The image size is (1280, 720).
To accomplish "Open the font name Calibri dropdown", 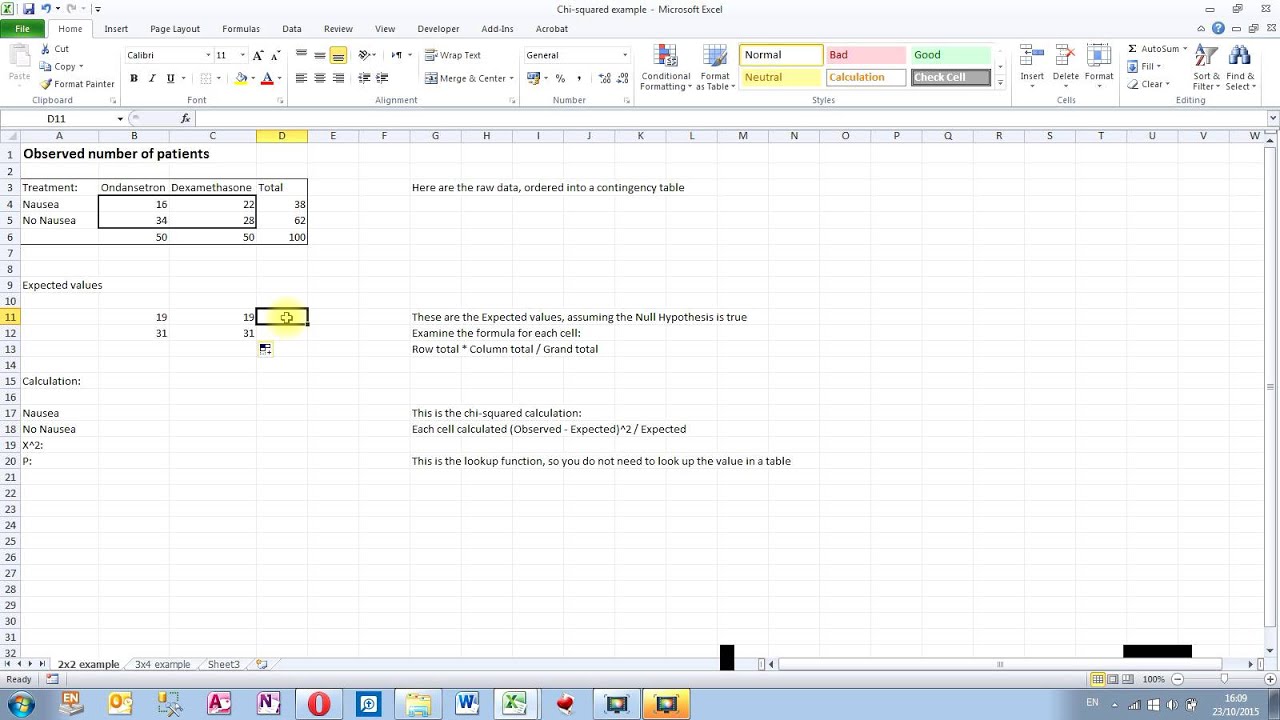I will coord(208,55).
